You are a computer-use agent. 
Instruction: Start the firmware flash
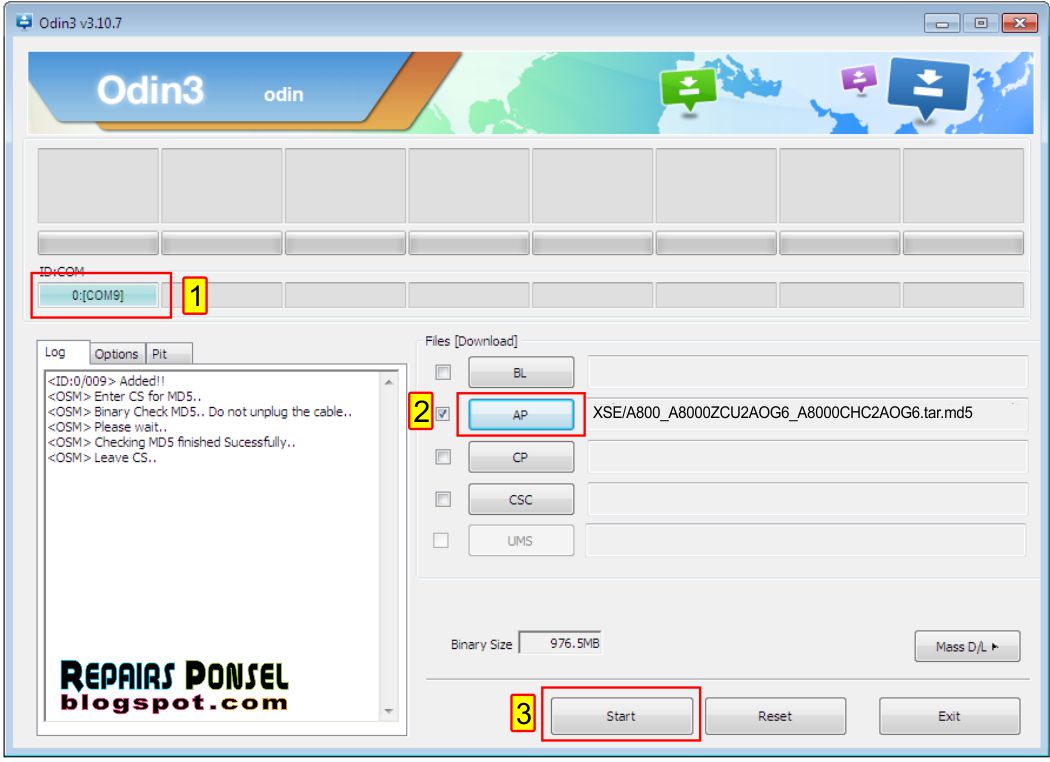(x=621, y=716)
